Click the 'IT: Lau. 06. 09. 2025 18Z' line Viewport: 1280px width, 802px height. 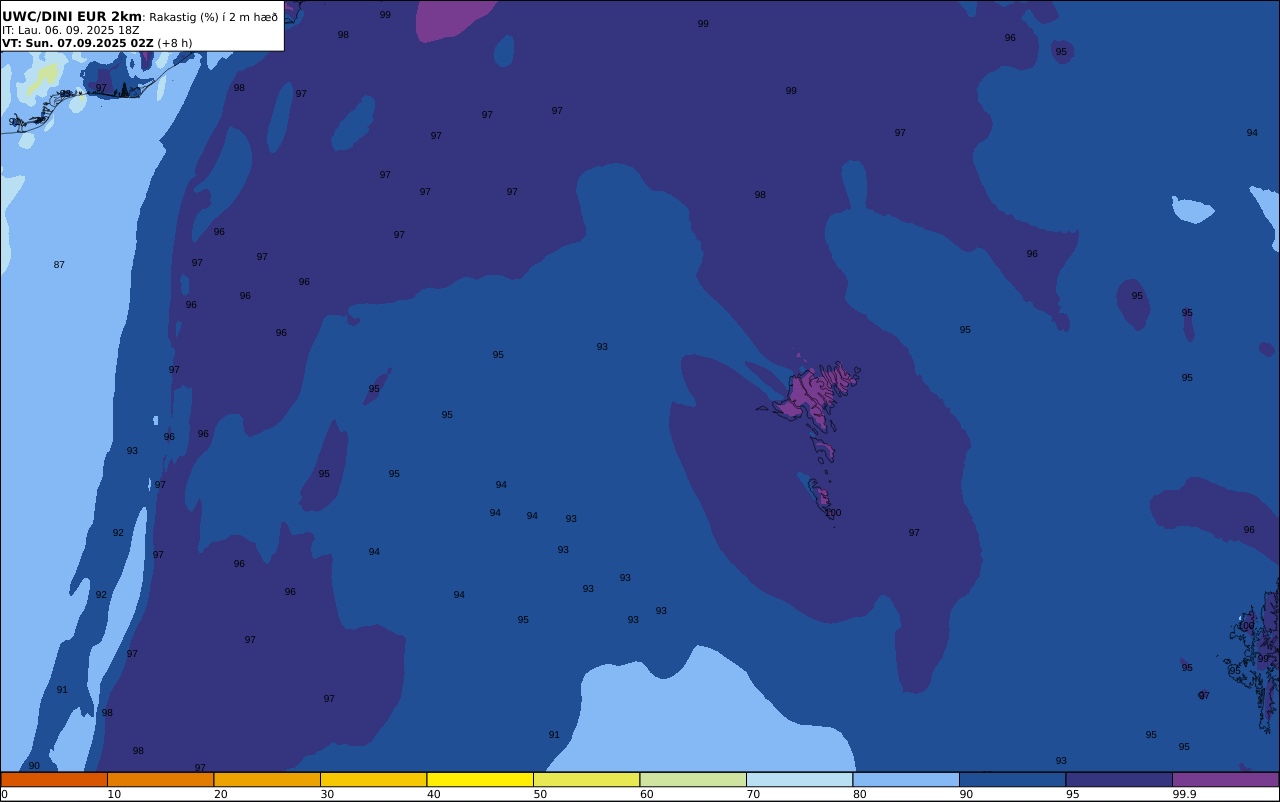[71, 30]
